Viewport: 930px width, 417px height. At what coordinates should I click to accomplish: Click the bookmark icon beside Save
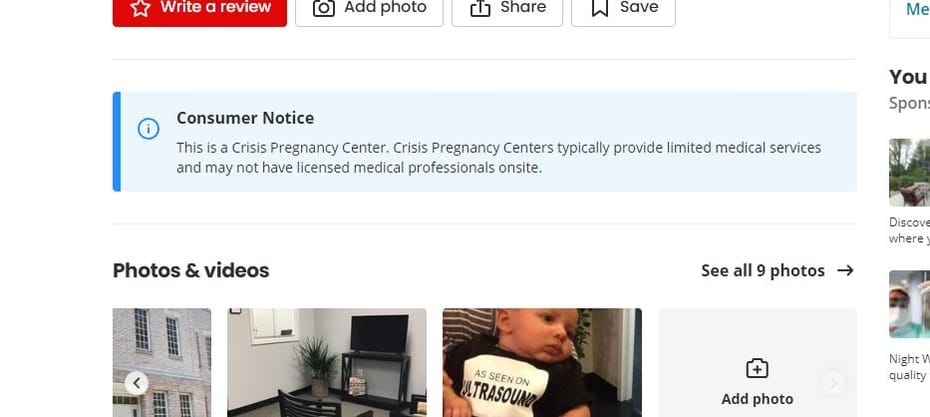[x=600, y=7]
